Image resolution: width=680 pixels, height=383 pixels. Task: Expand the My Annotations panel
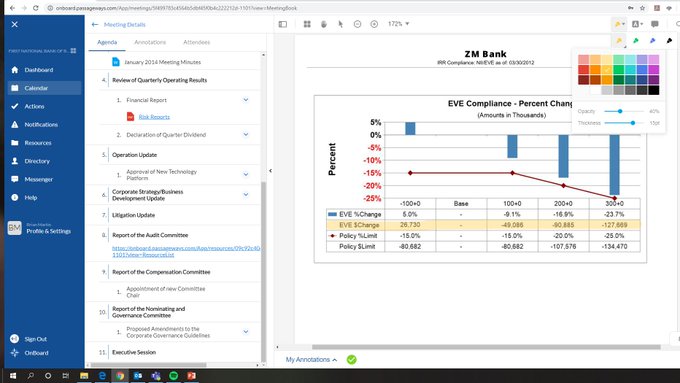(311, 360)
